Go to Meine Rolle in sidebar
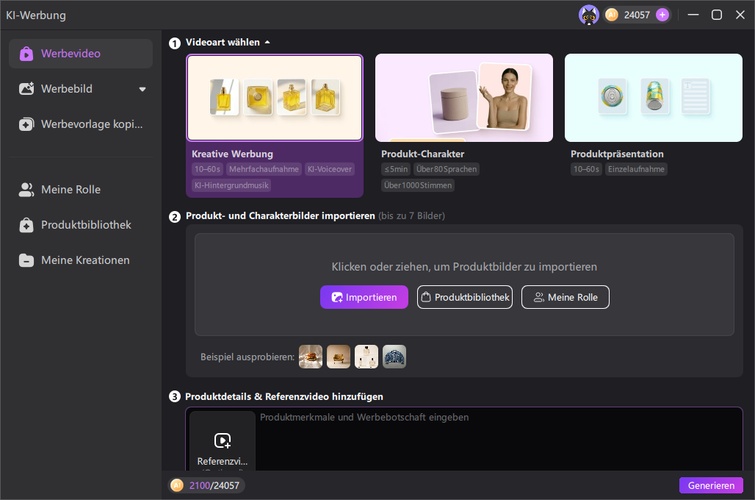Viewport: 755px width, 500px height. pos(81,189)
